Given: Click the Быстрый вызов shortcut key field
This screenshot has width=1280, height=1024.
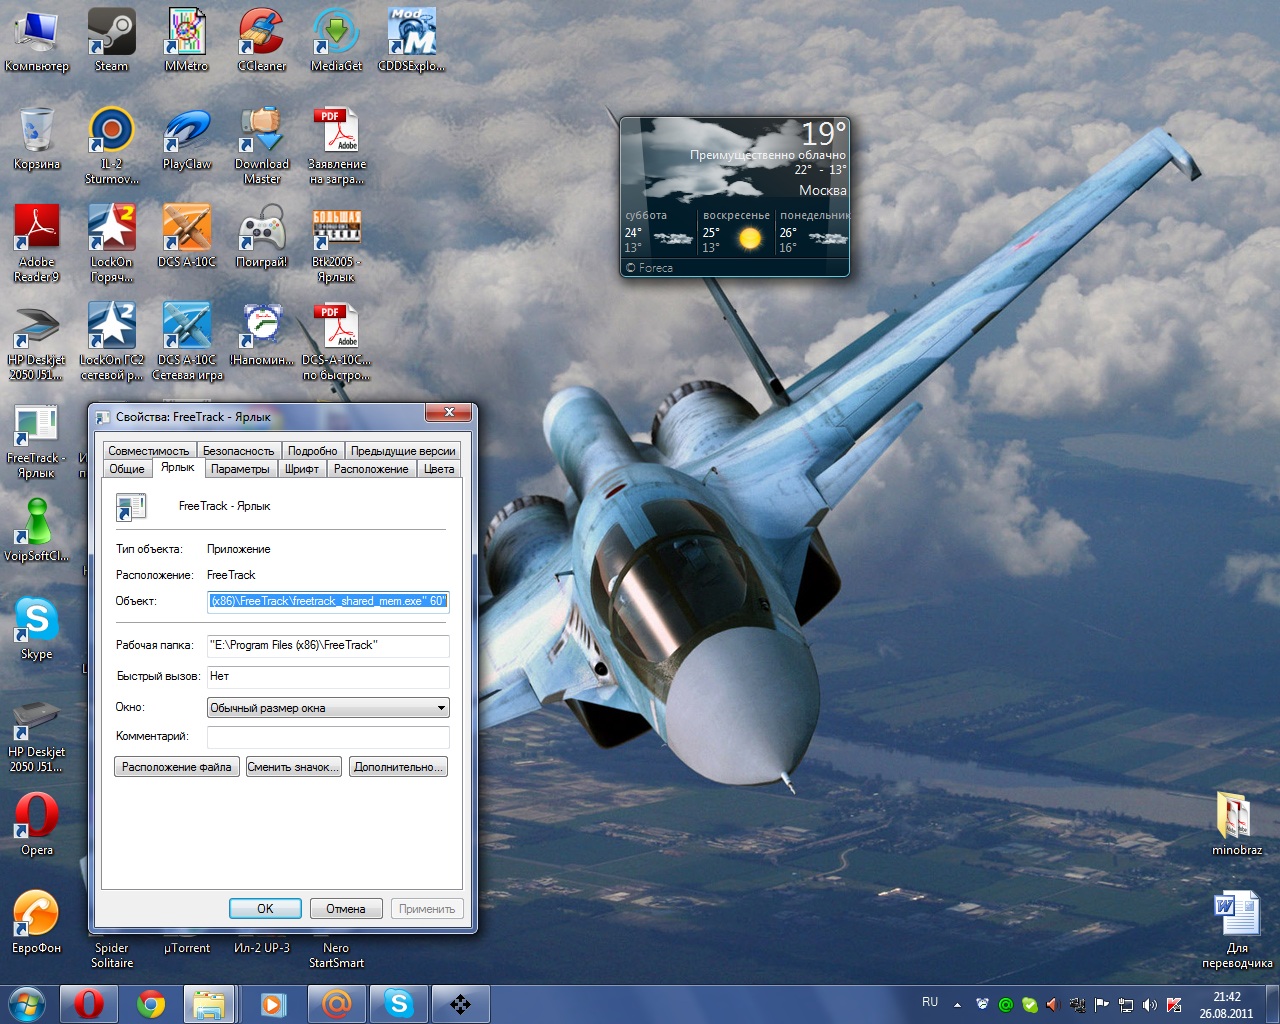Looking at the screenshot, I should coord(328,676).
